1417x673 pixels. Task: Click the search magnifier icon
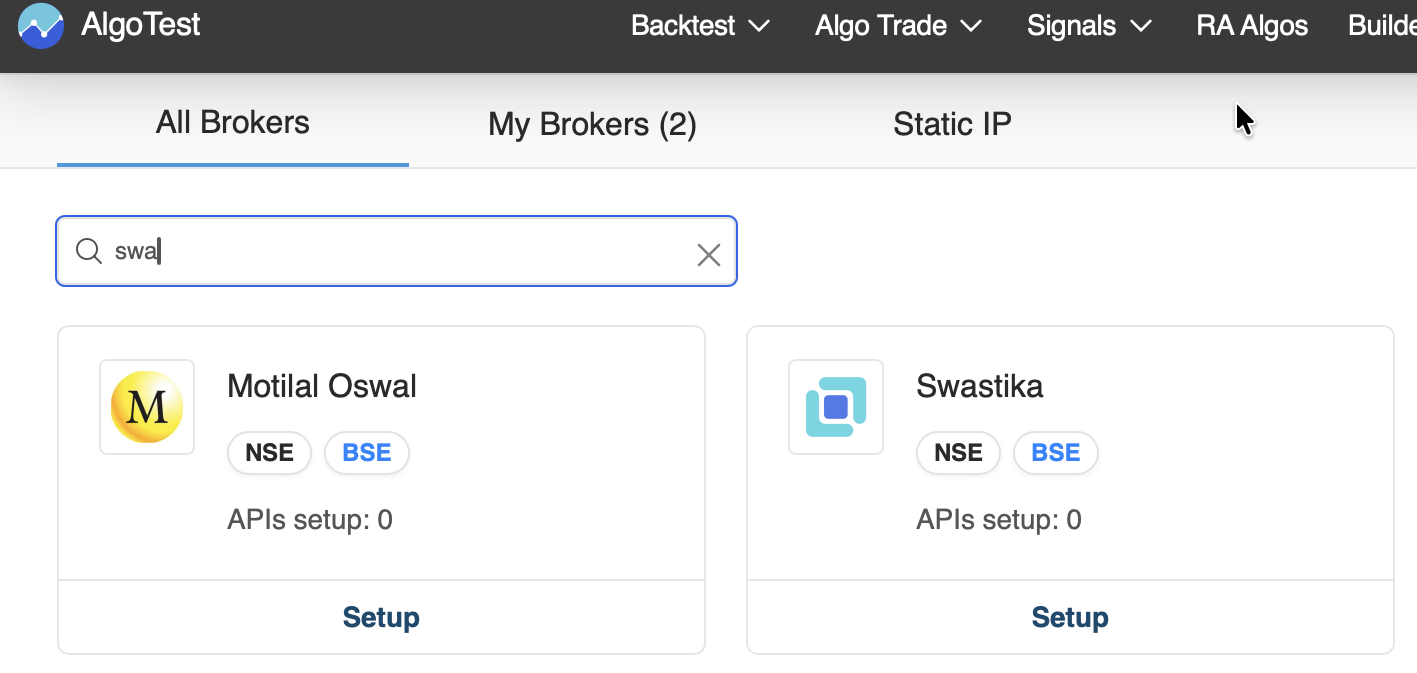[89, 252]
